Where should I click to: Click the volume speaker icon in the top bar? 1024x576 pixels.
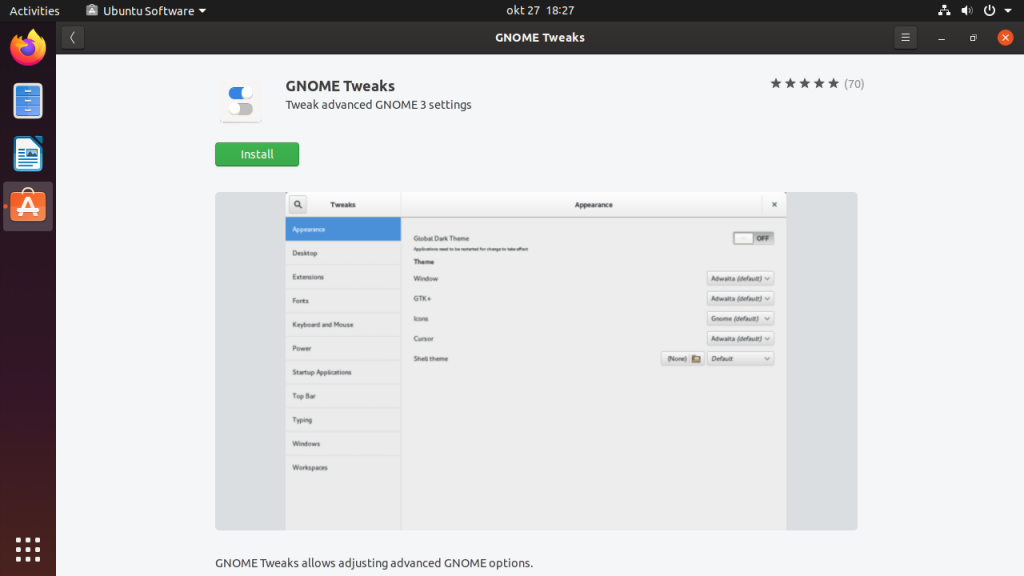(x=967, y=10)
